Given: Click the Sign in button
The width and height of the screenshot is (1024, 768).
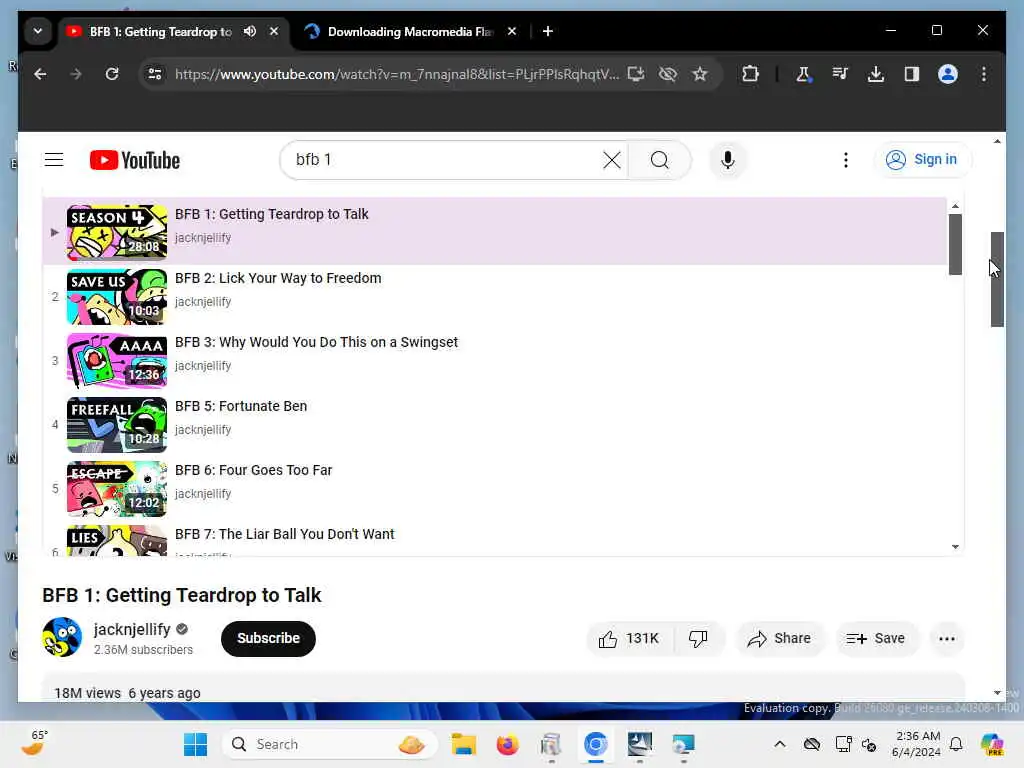Looking at the screenshot, I should [x=922, y=160].
